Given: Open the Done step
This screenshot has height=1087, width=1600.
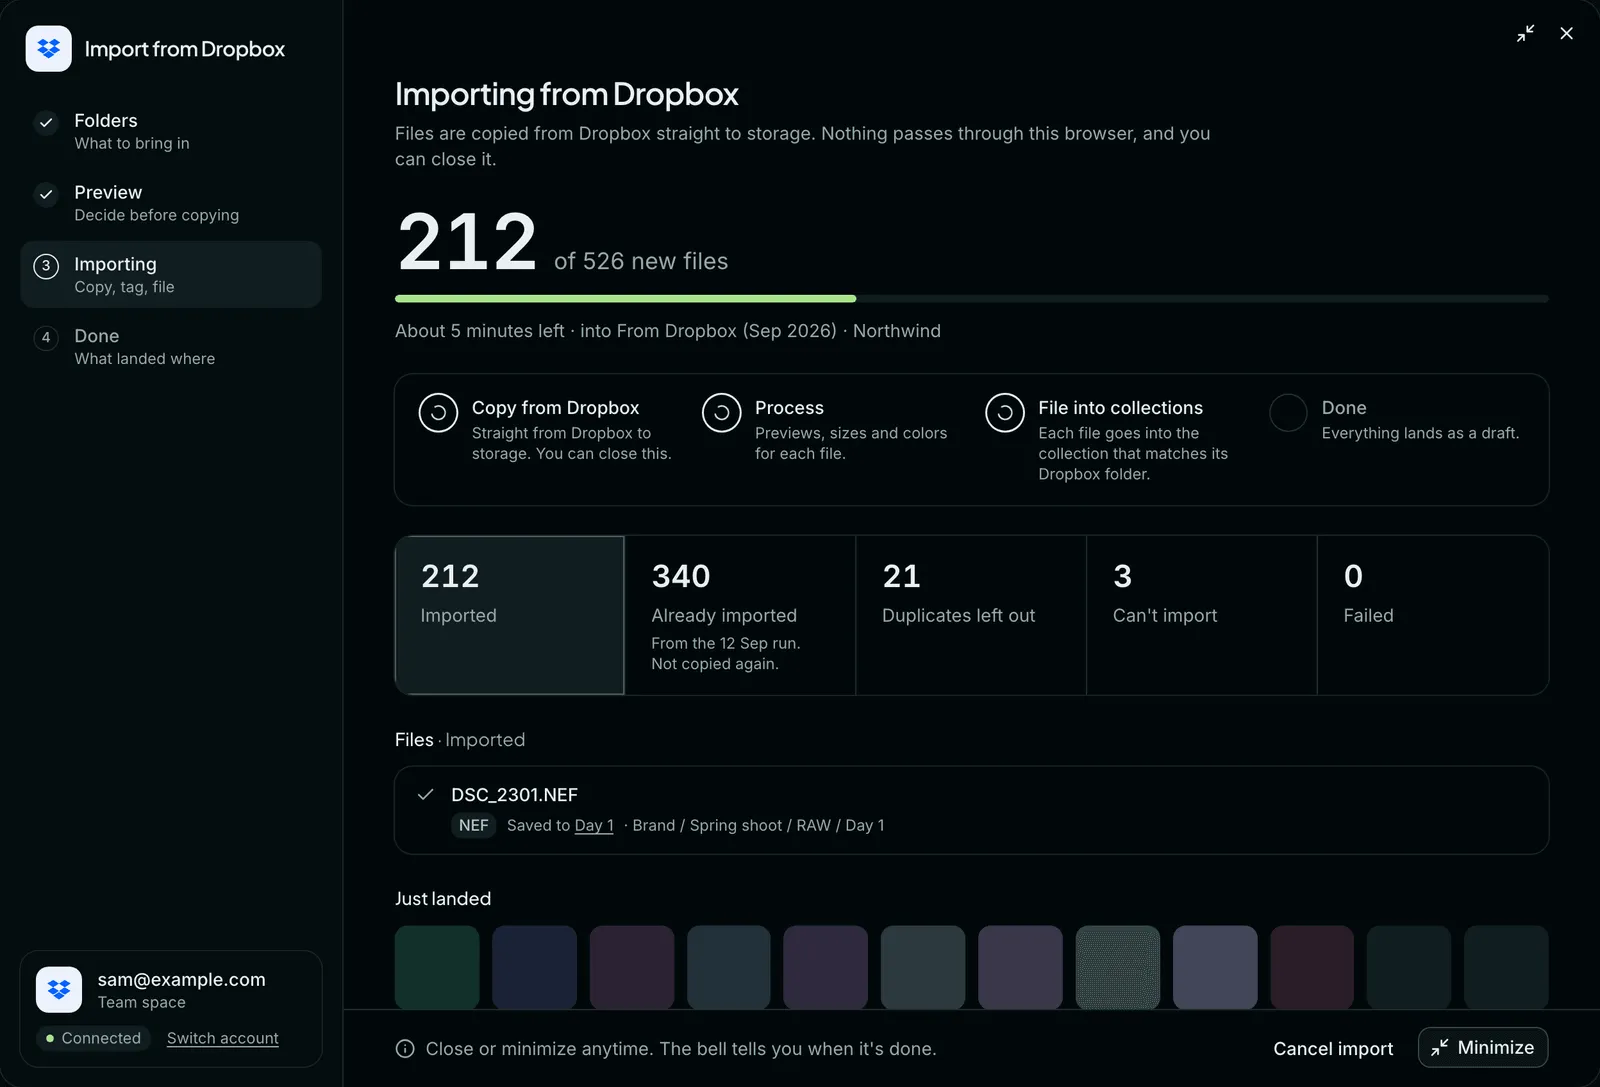Looking at the screenshot, I should click(171, 346).
